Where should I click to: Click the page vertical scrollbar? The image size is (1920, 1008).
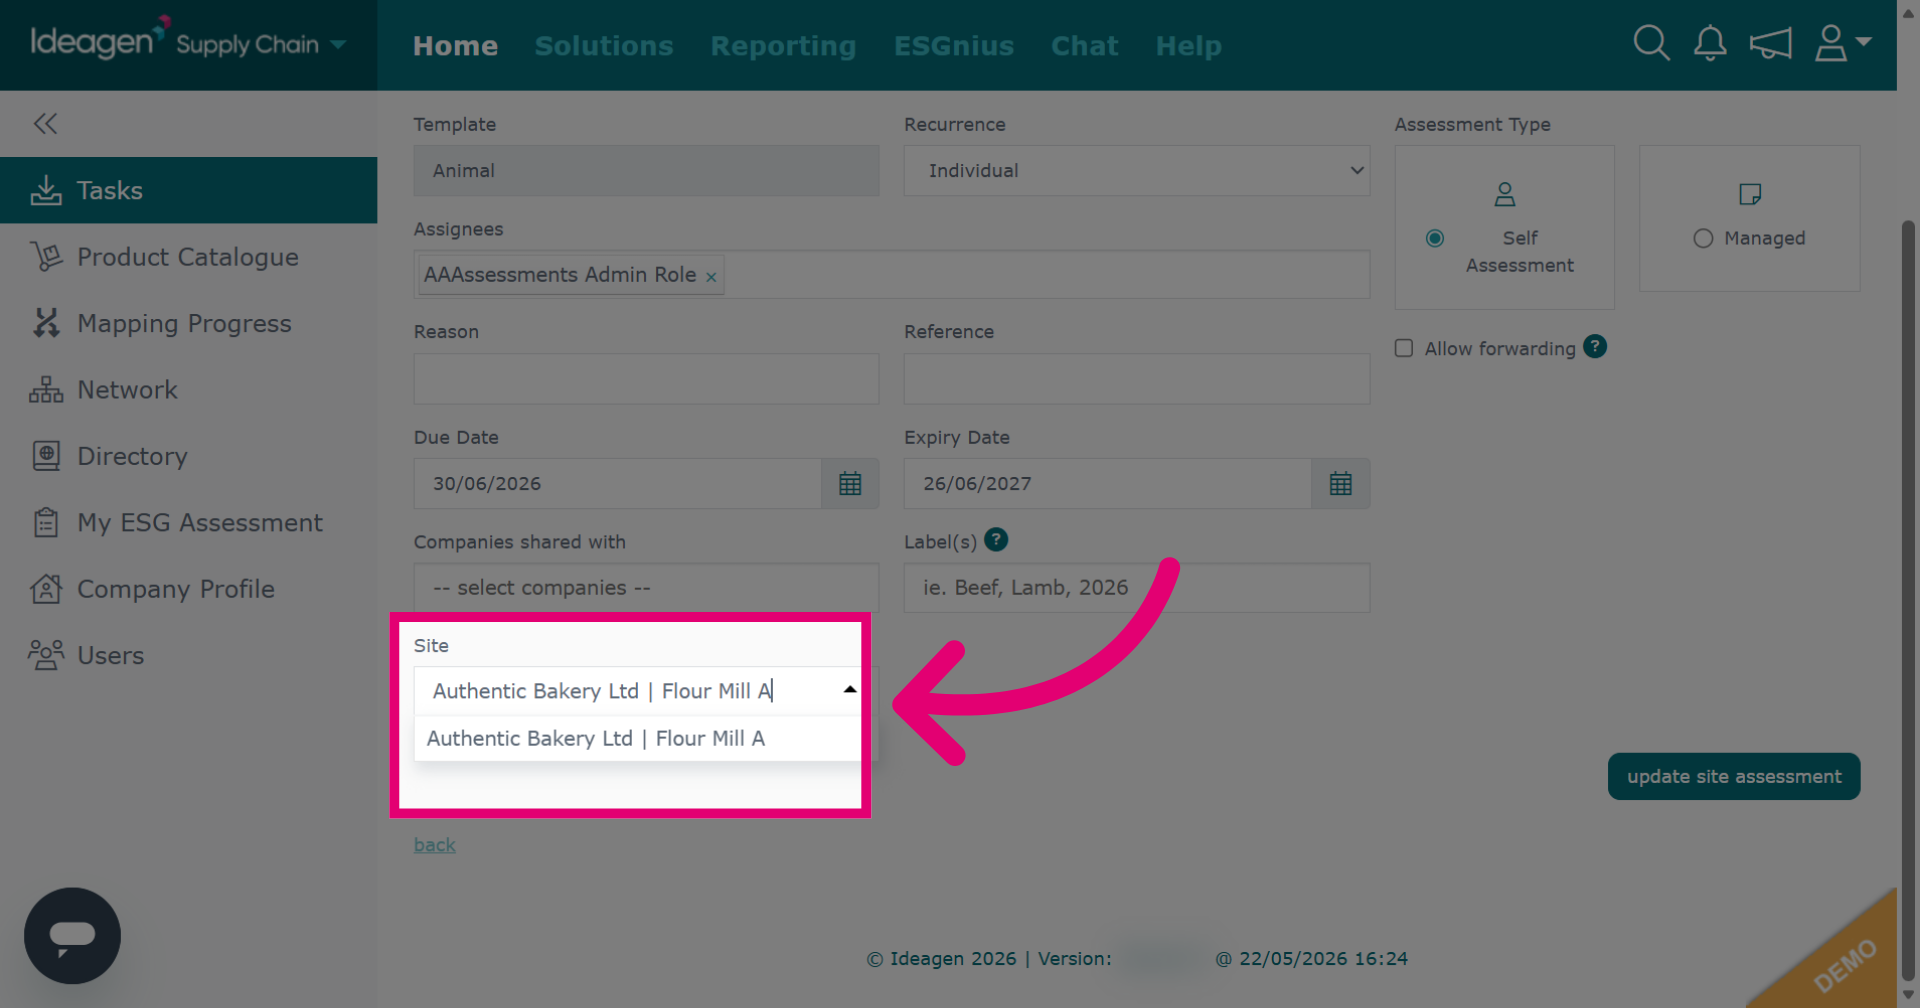click(1908, 600)
